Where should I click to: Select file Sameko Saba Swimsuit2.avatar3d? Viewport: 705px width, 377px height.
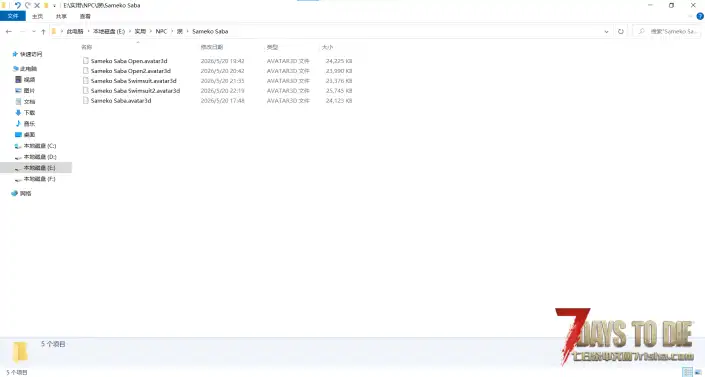click(135, 91)
